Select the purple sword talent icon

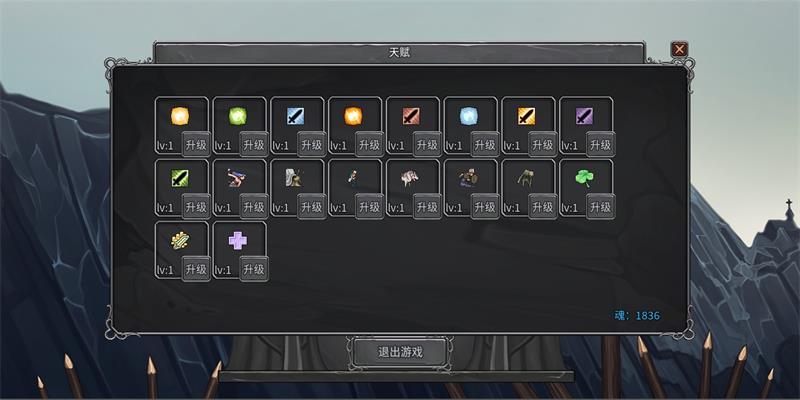[x=584, y=116]
